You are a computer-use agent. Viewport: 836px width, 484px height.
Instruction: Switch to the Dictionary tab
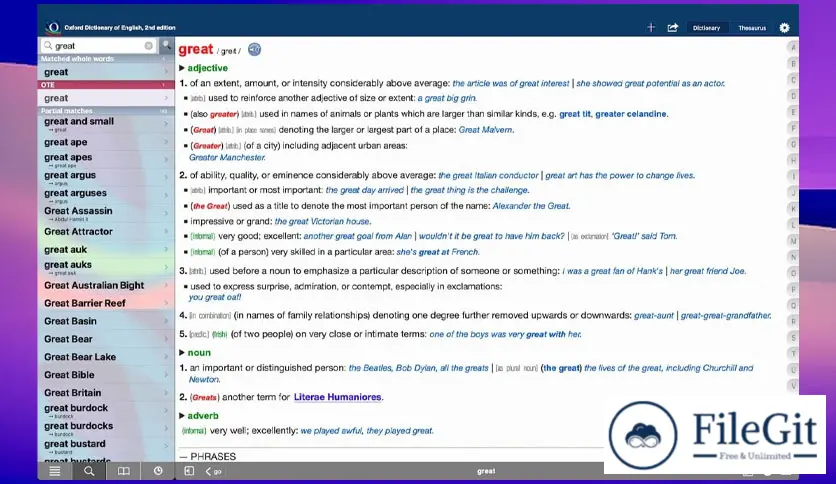[706, 28]
